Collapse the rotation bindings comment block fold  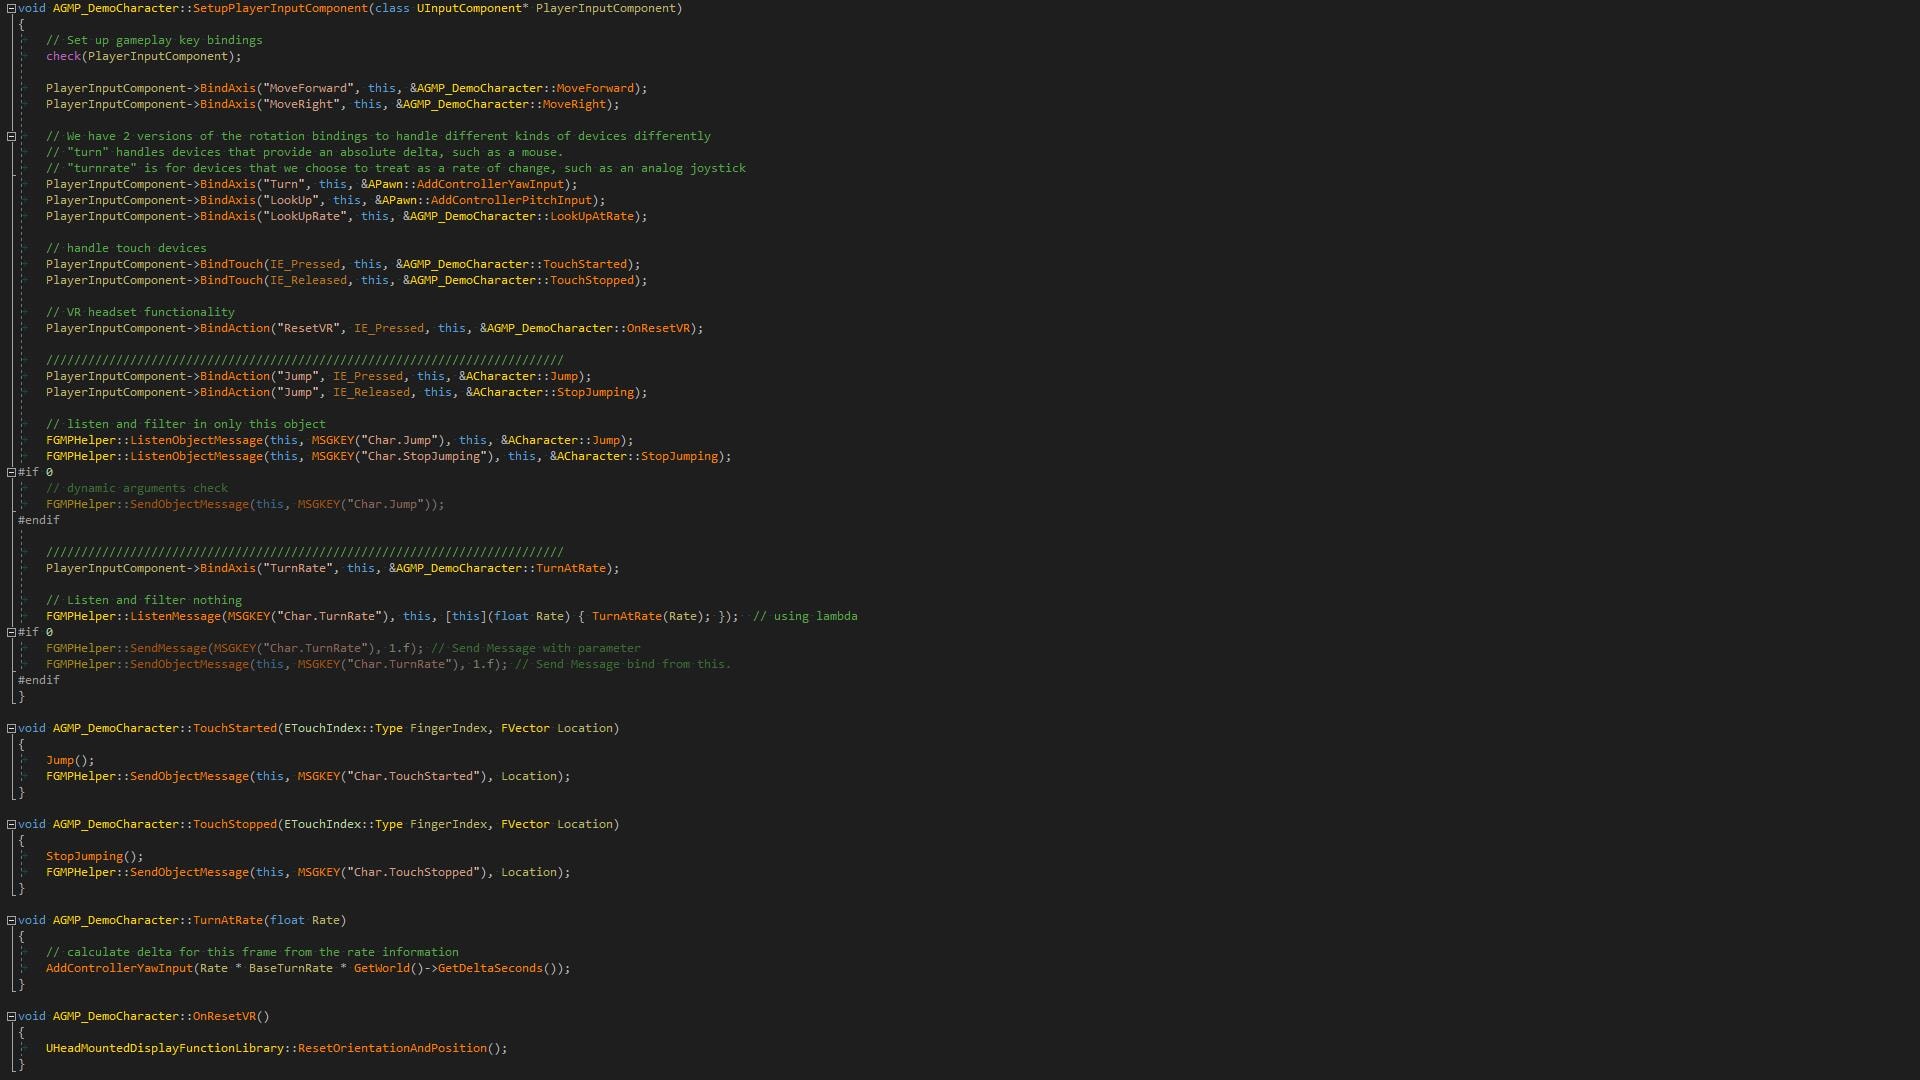click(x=13, y=136)
